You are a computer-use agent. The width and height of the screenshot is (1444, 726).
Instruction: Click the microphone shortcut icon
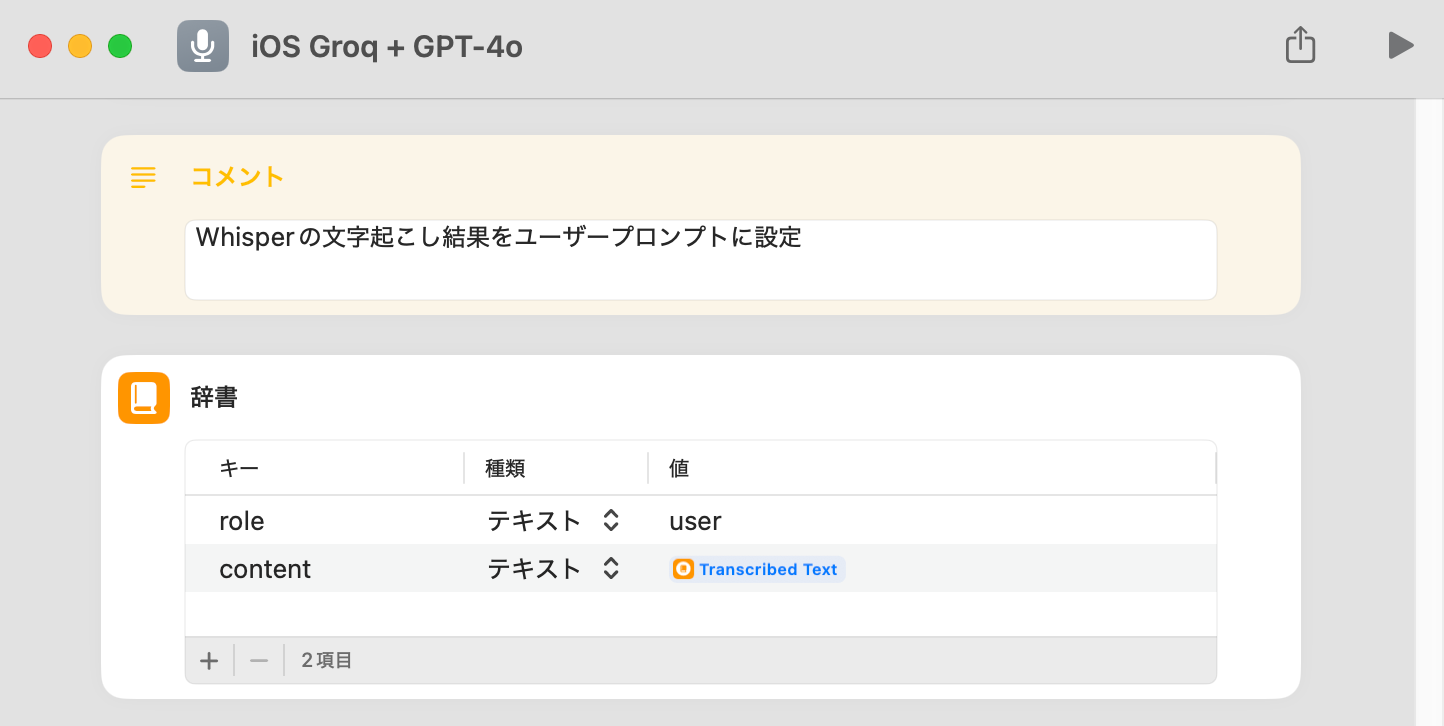coord(203,46)
